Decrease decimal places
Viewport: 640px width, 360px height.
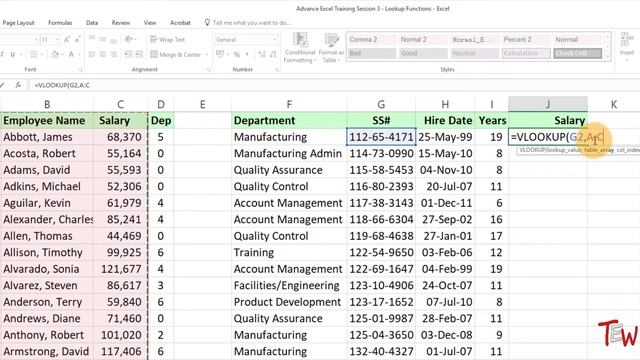[x=273, y=54]
